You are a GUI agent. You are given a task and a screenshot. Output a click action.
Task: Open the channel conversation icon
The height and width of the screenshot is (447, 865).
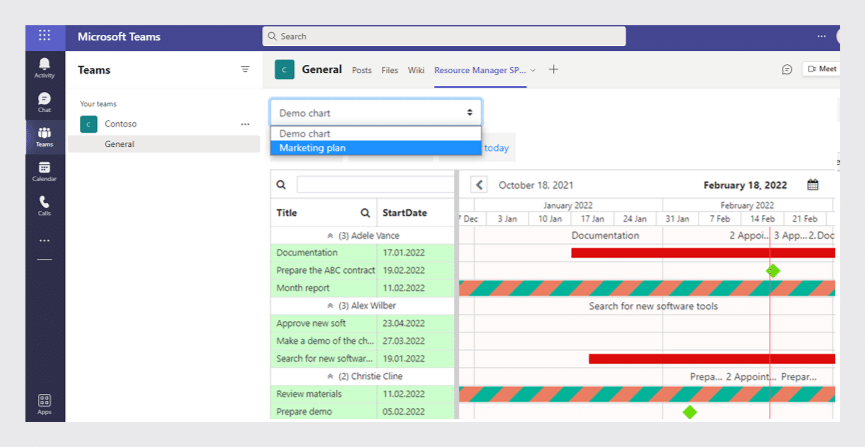point(787,70)
